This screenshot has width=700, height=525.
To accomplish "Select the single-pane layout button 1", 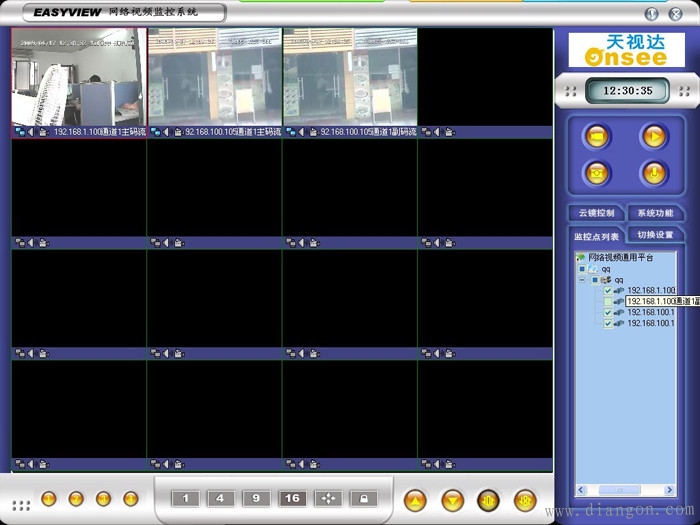I will click(185, 499).
